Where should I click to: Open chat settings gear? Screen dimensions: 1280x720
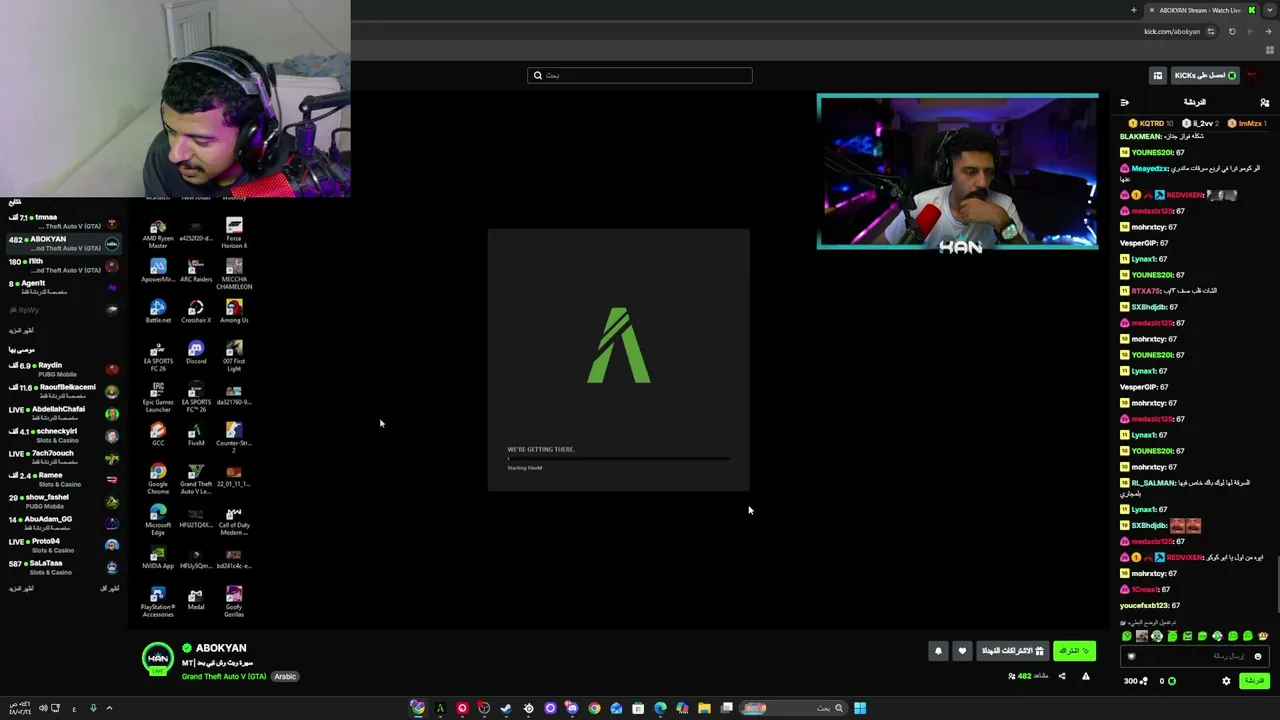[1226, 681]
